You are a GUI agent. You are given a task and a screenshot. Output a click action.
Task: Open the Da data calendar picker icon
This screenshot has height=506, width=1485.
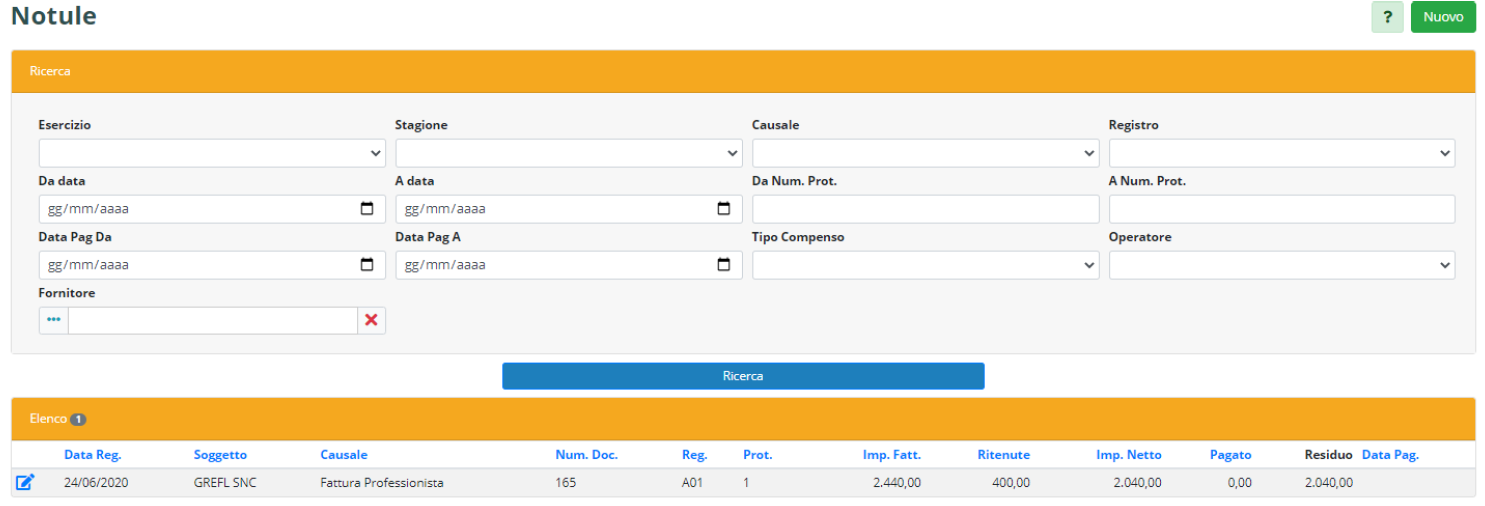[366, 209]
